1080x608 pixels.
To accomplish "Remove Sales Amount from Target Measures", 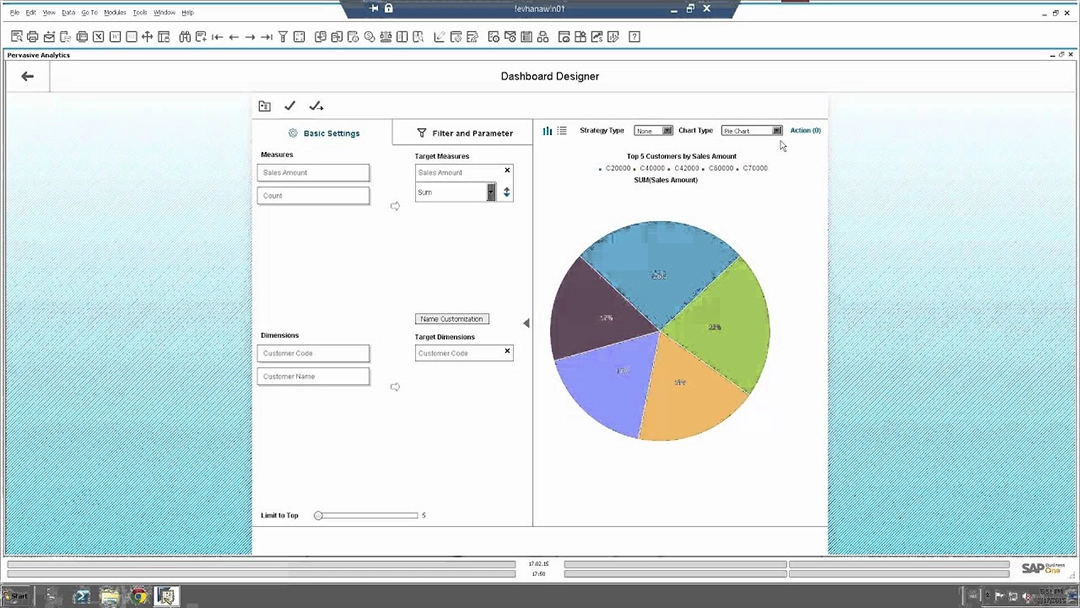I will 507,171.
